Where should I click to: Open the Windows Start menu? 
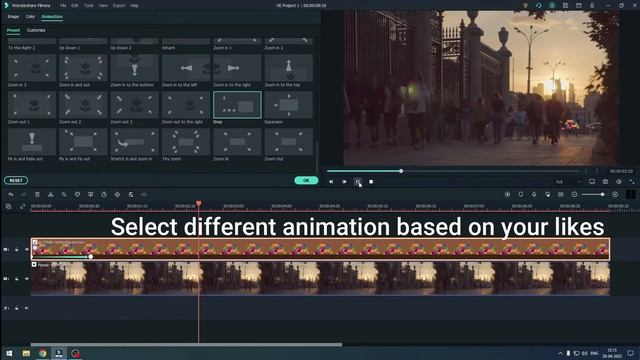(9, 353)
